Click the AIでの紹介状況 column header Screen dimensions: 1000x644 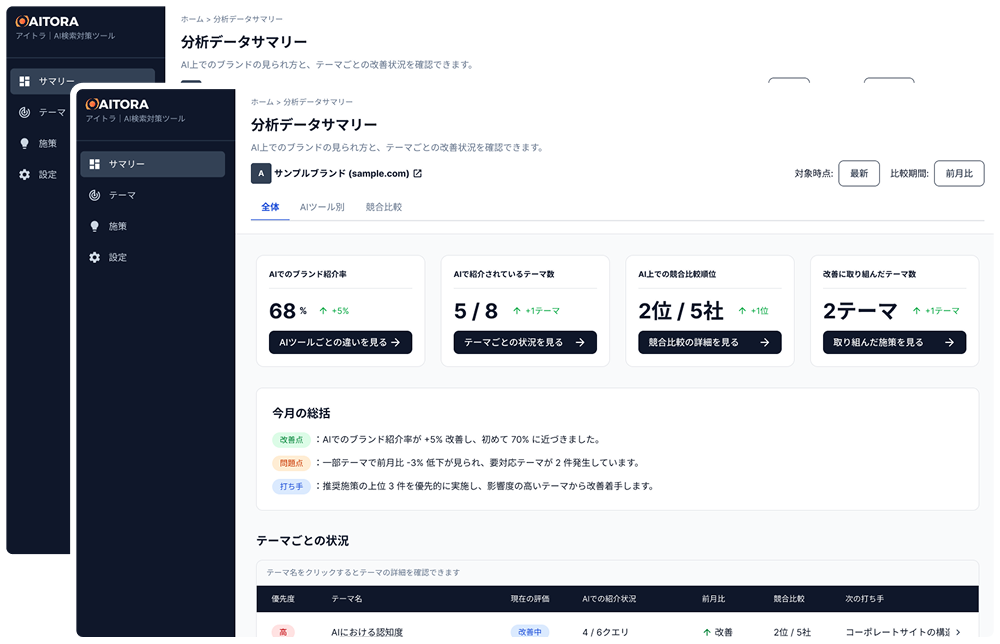click(609, 599)
